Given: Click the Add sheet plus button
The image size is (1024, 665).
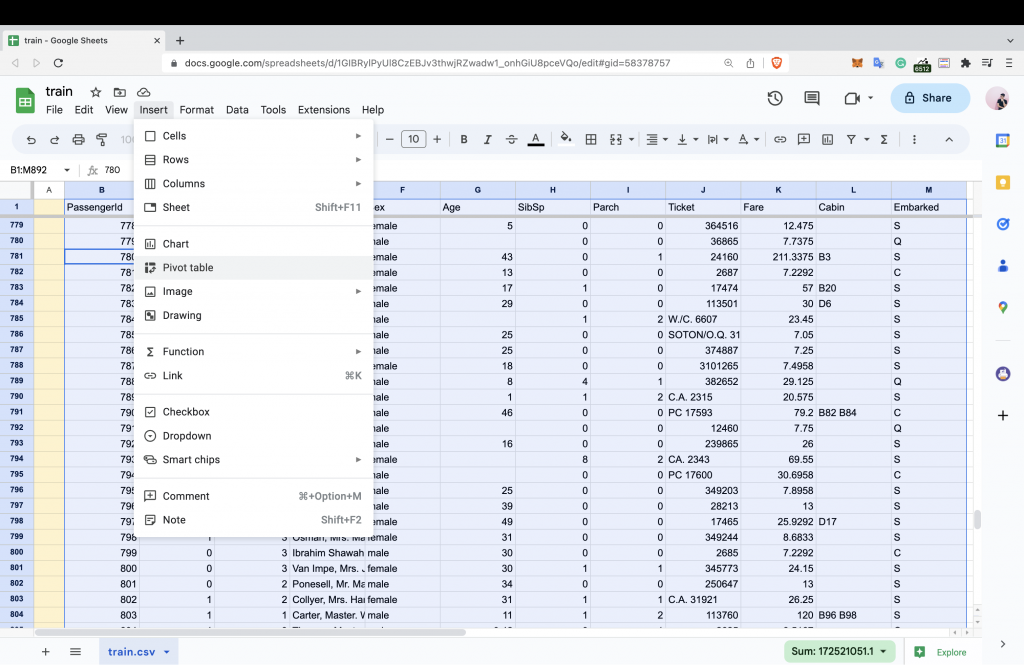Looking at the screenshot, I should coord(46,651).
